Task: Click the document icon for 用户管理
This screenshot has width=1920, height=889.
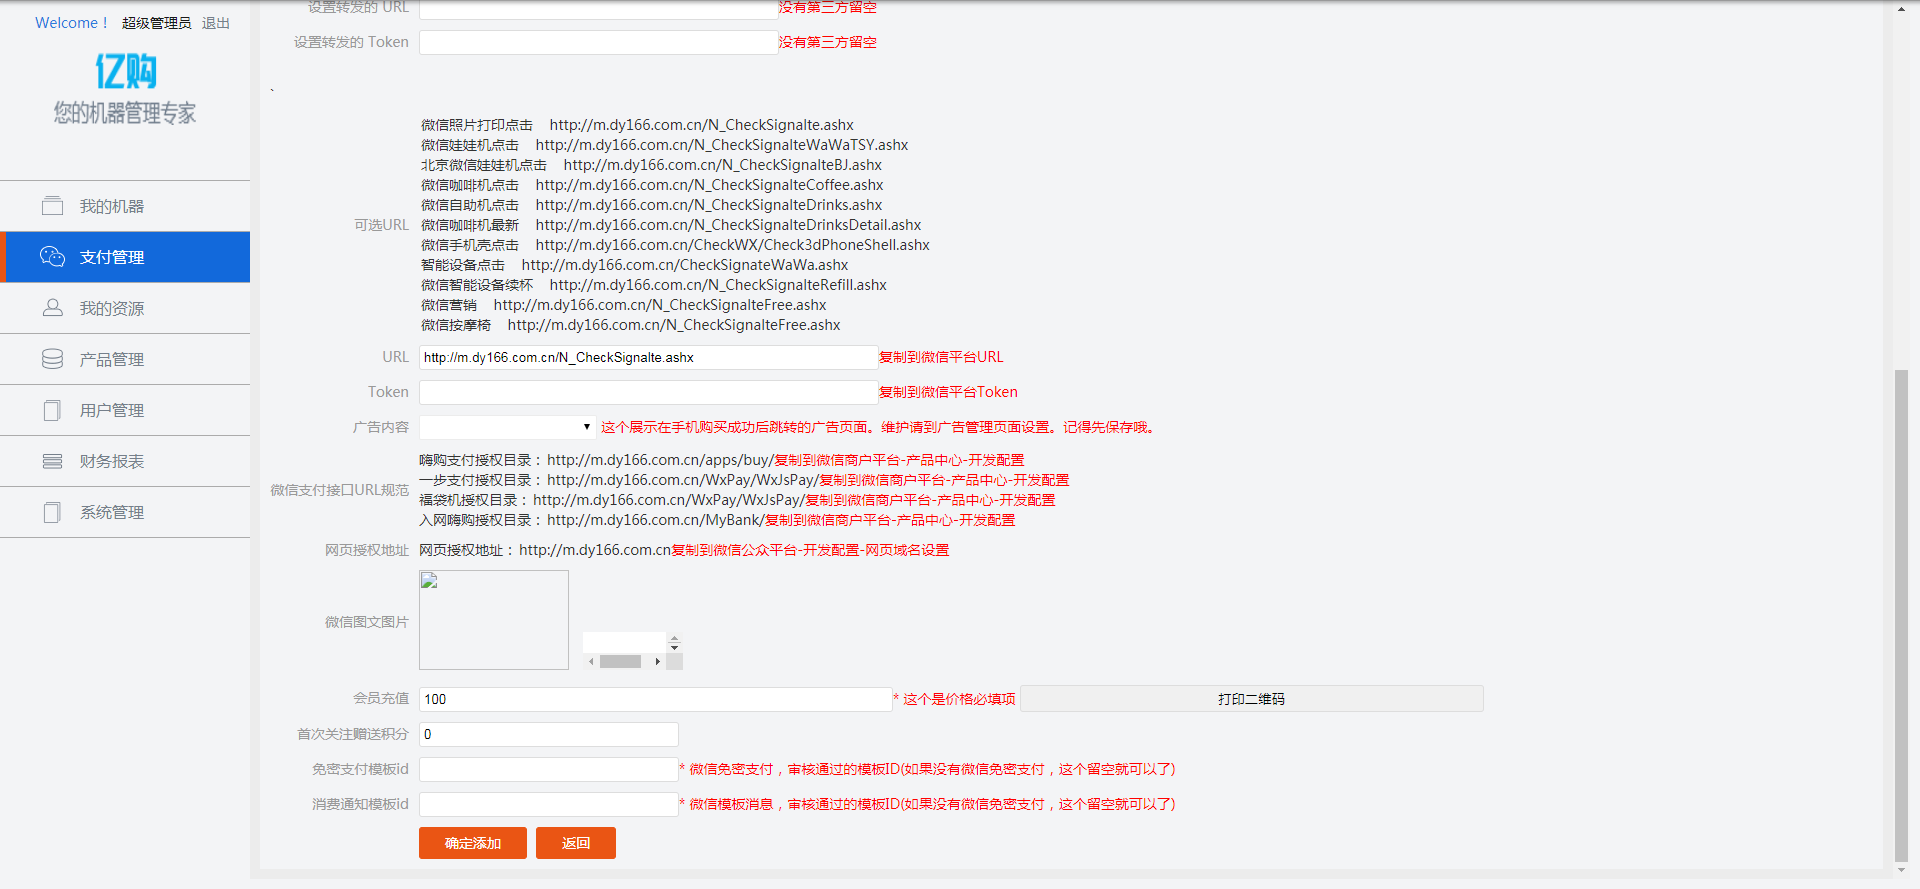Action: (x=52, y=410)
